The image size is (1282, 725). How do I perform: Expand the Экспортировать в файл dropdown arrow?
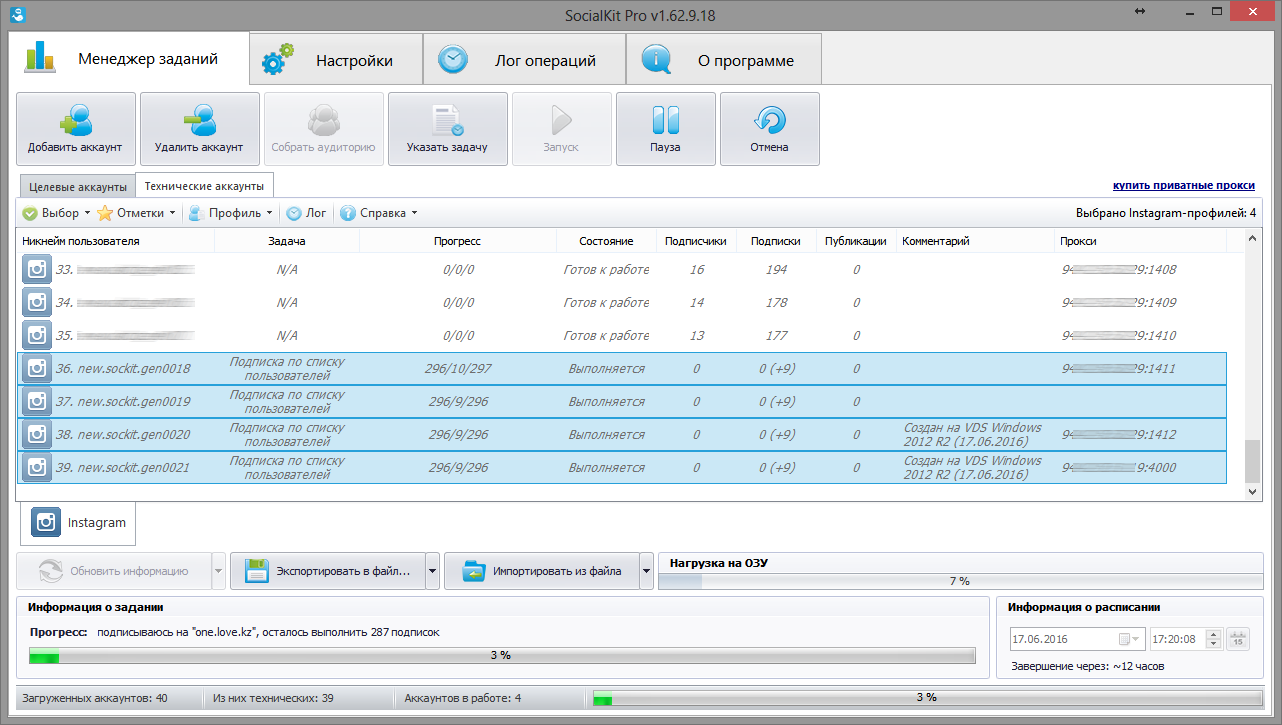(433, 571)
